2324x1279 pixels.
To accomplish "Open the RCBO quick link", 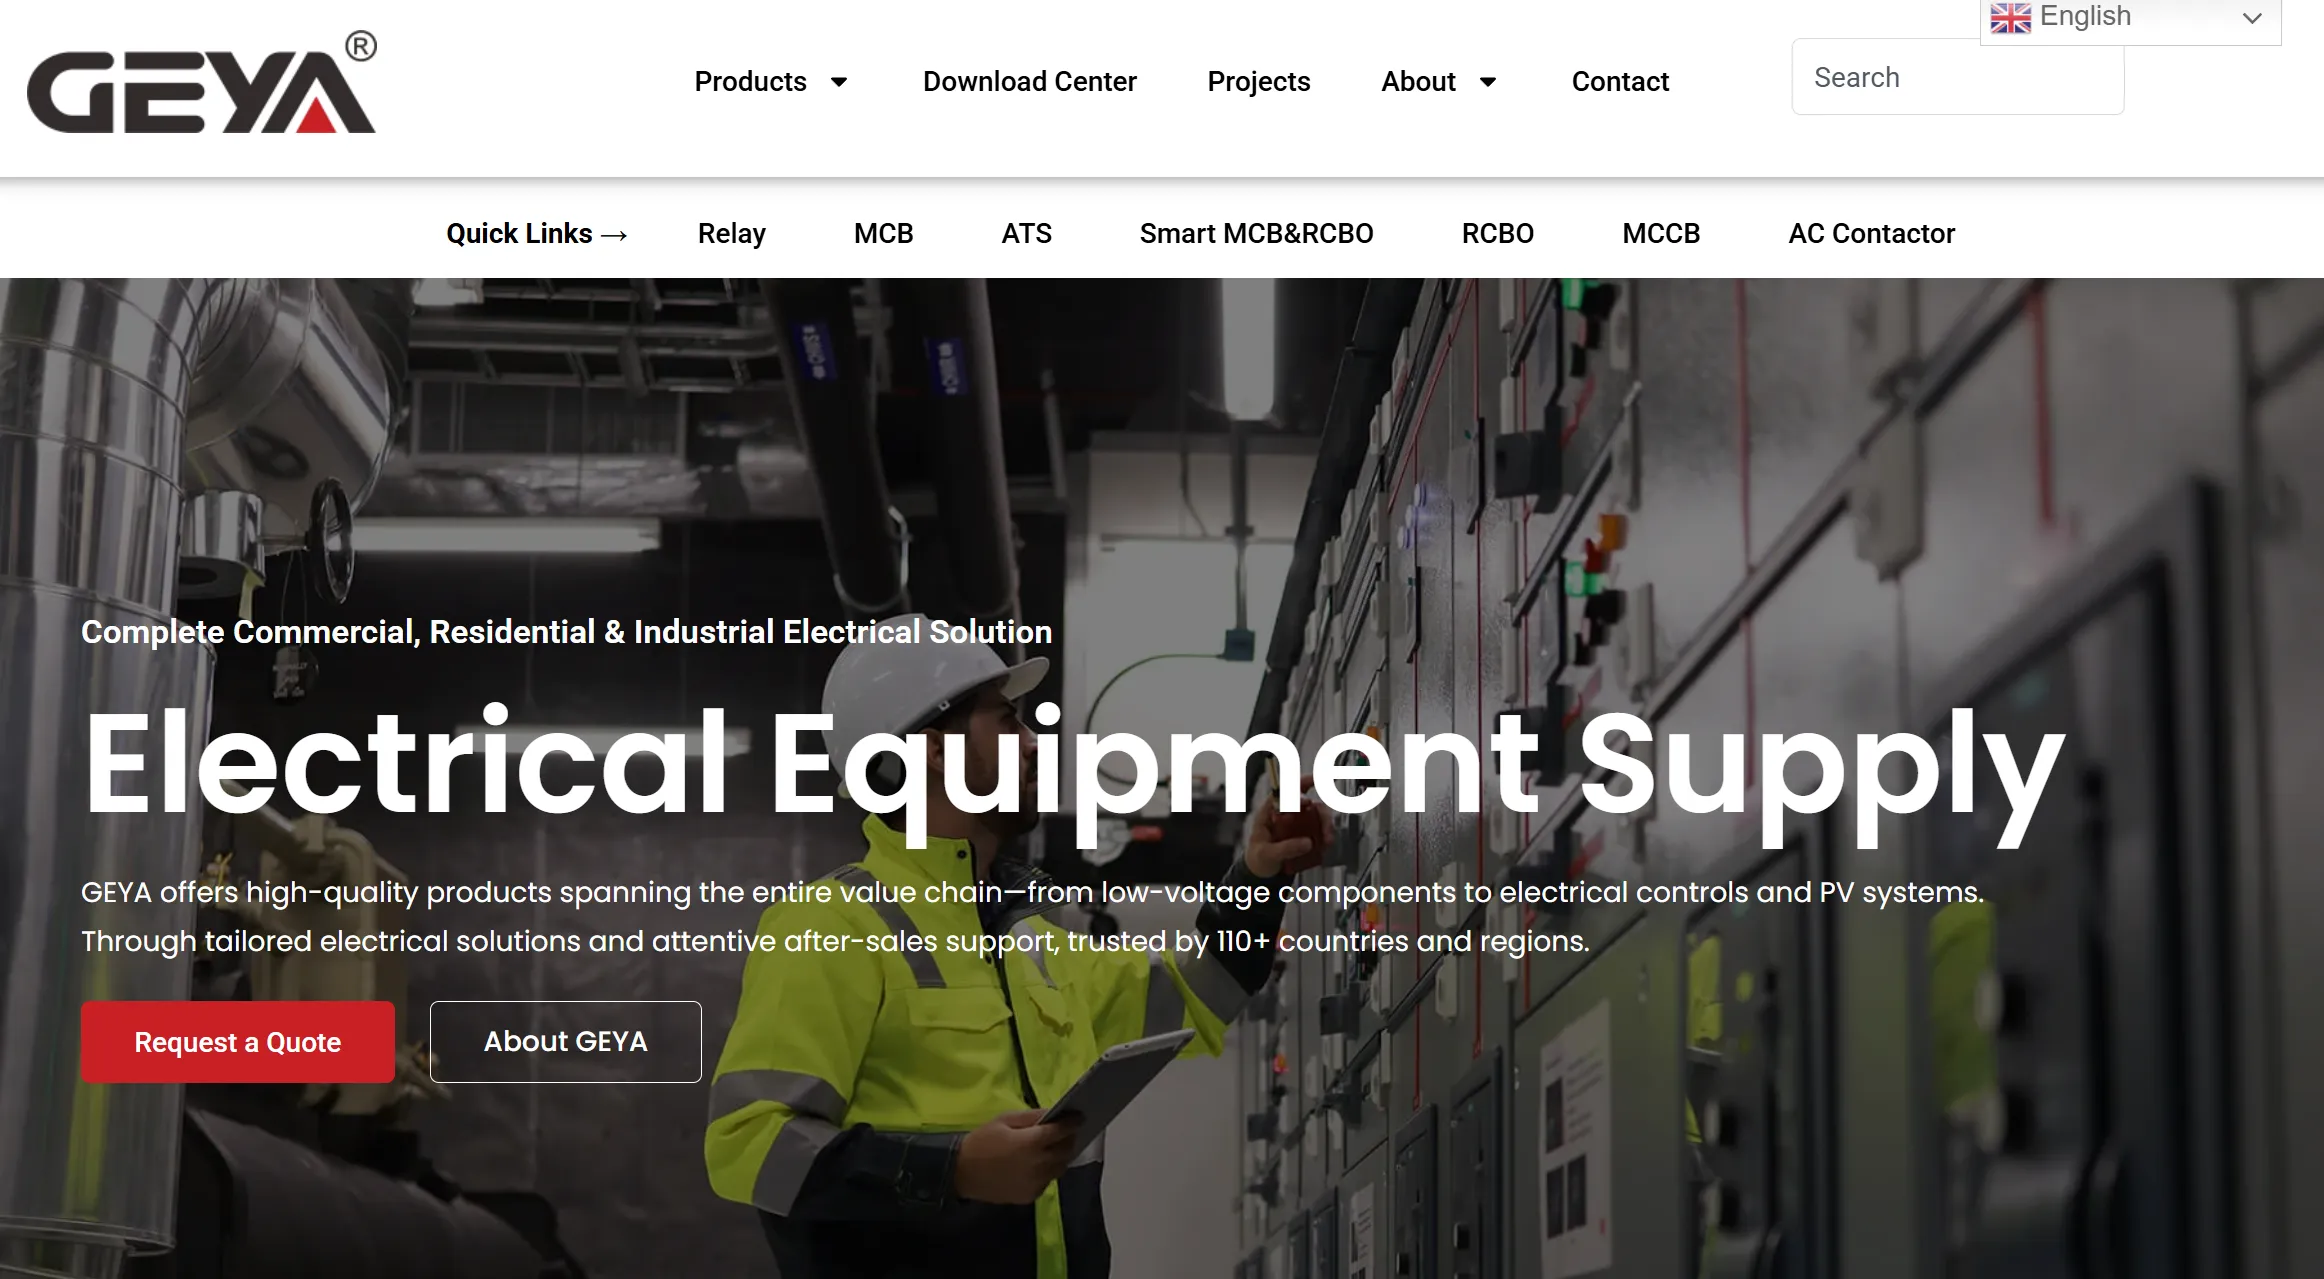I will (1497, 233).
